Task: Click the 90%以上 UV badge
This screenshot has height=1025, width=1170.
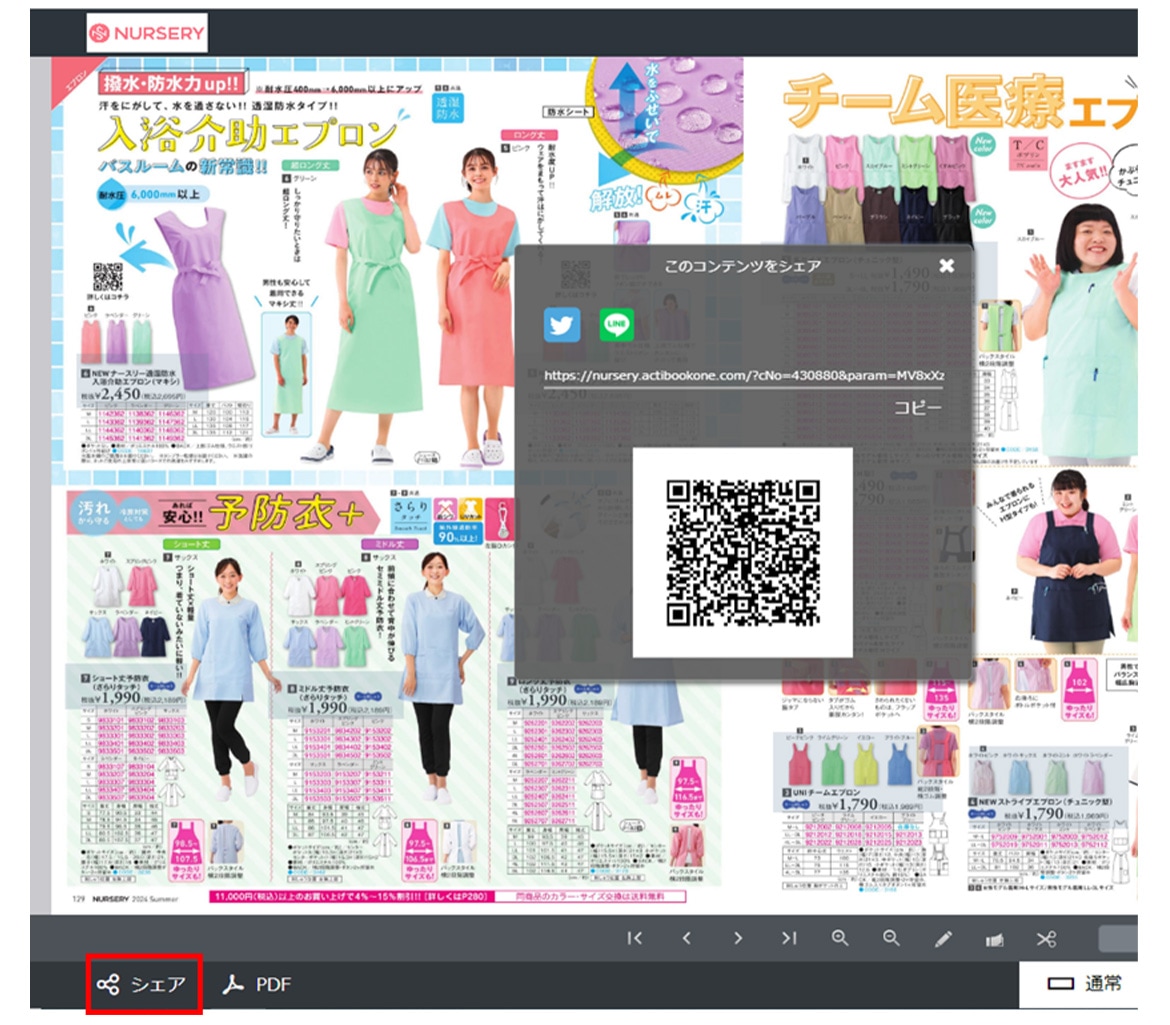Action: (457, 533)
